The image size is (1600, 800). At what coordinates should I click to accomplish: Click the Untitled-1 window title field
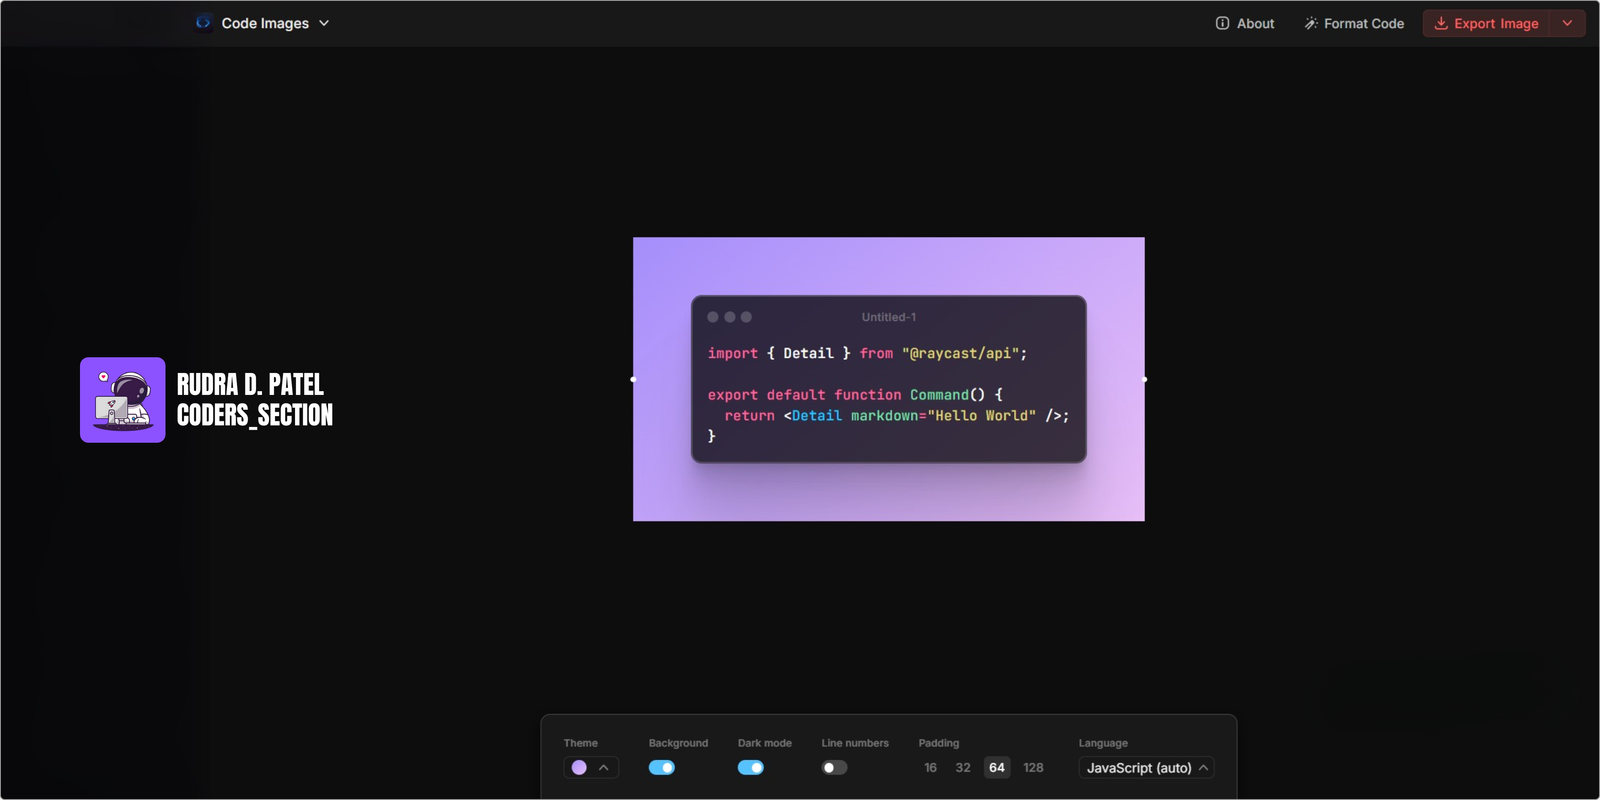point(888,317)
